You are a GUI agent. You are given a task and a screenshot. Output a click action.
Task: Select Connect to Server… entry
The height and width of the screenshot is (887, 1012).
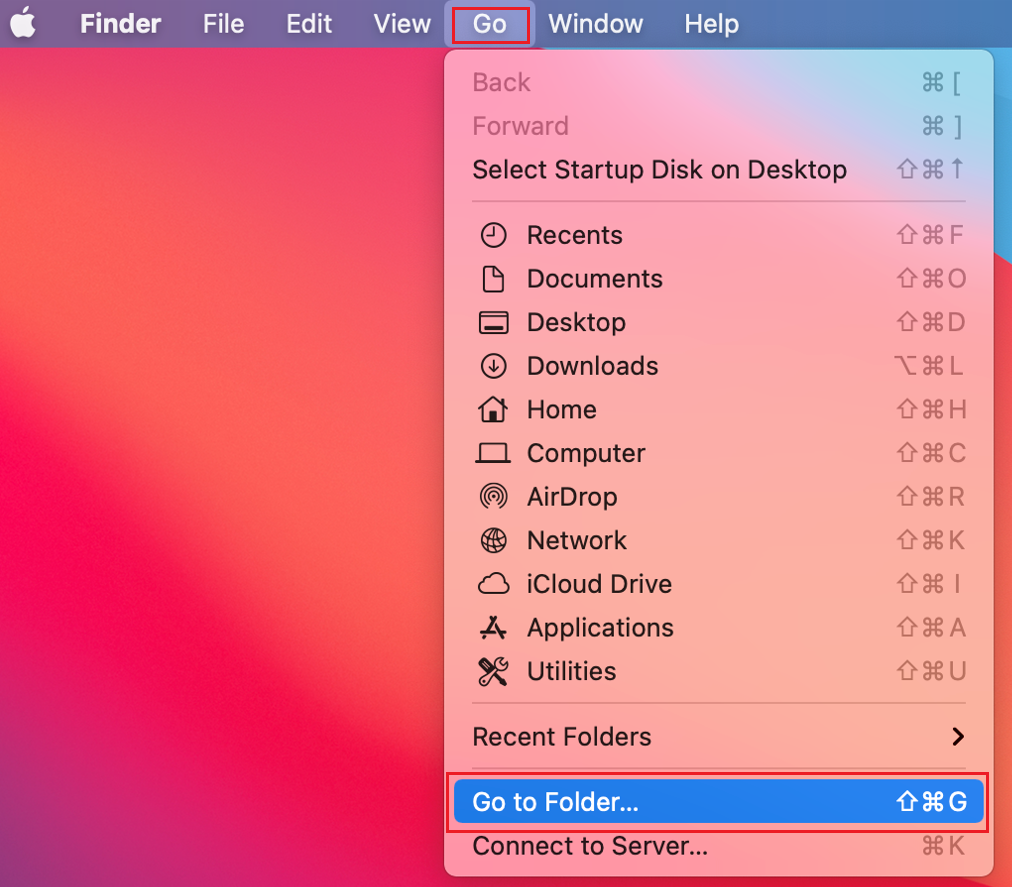[590, 846]
